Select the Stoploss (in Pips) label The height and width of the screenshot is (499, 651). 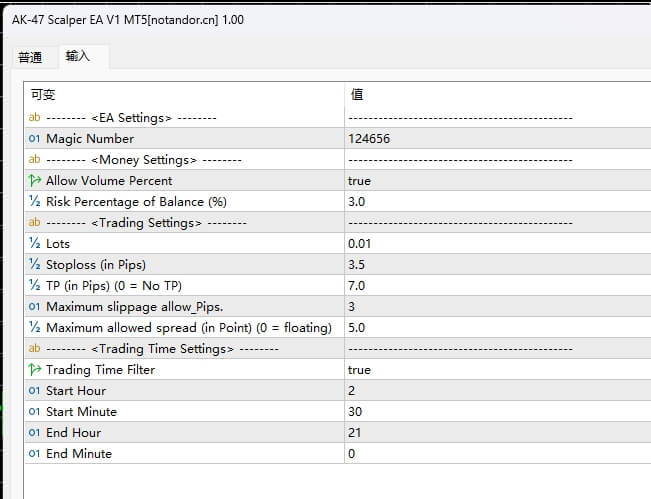click(x=96, y=265)
